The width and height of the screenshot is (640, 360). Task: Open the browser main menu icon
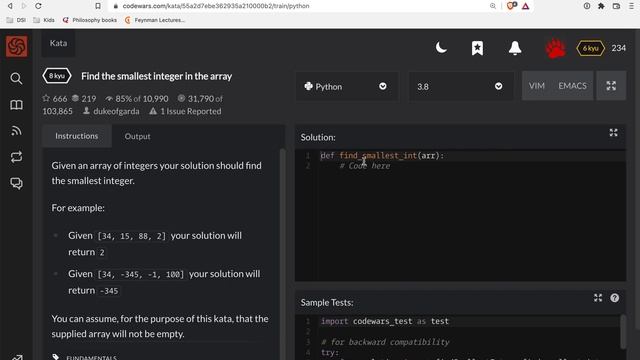pyautogui.click(x=631, y=6)
